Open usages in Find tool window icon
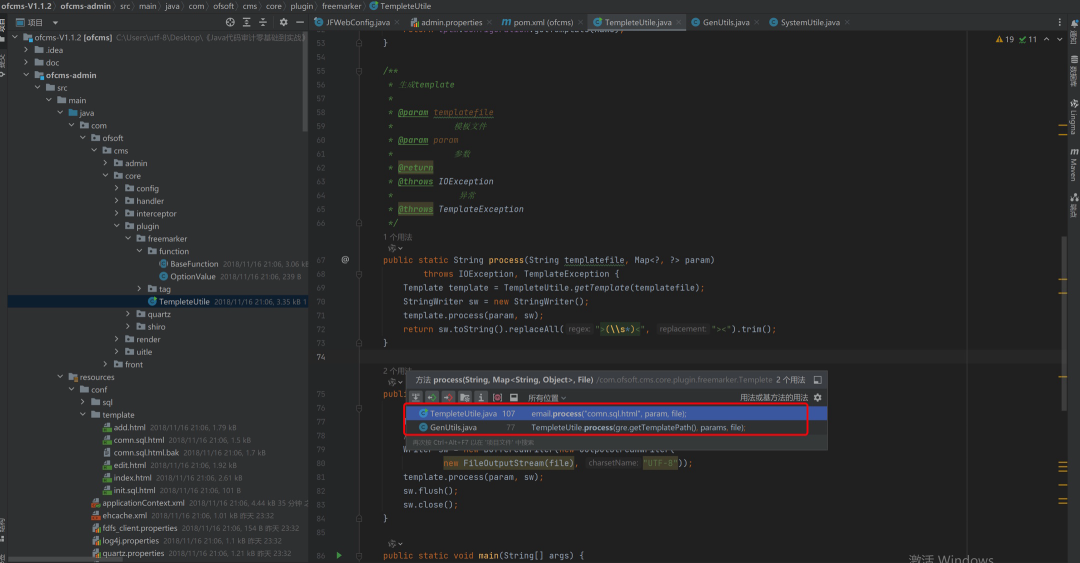The height and width of the screenshot is (563, 1080). [x=818, y=380]
